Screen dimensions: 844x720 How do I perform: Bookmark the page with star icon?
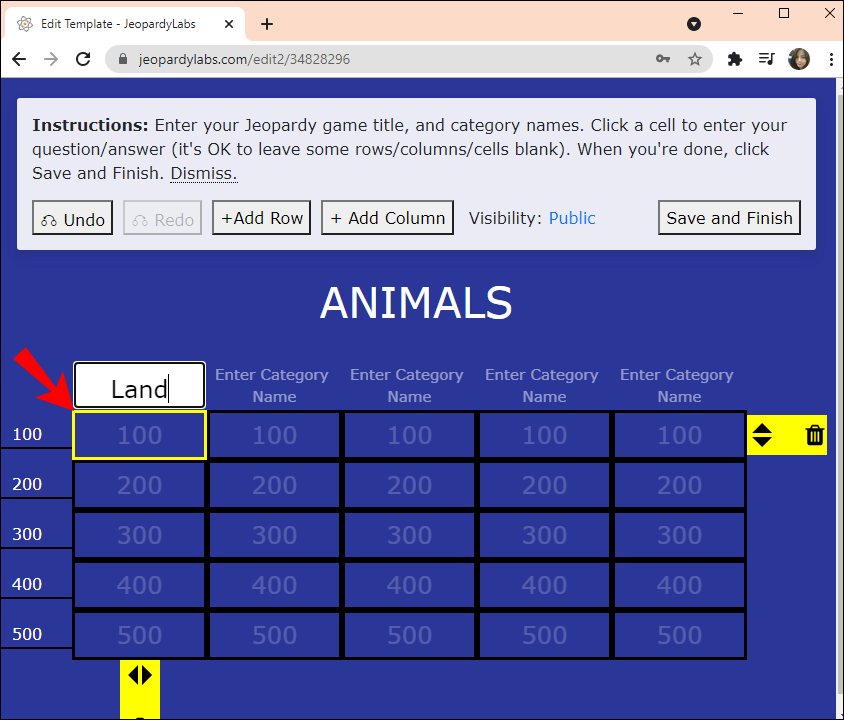(x=694, y=59)
